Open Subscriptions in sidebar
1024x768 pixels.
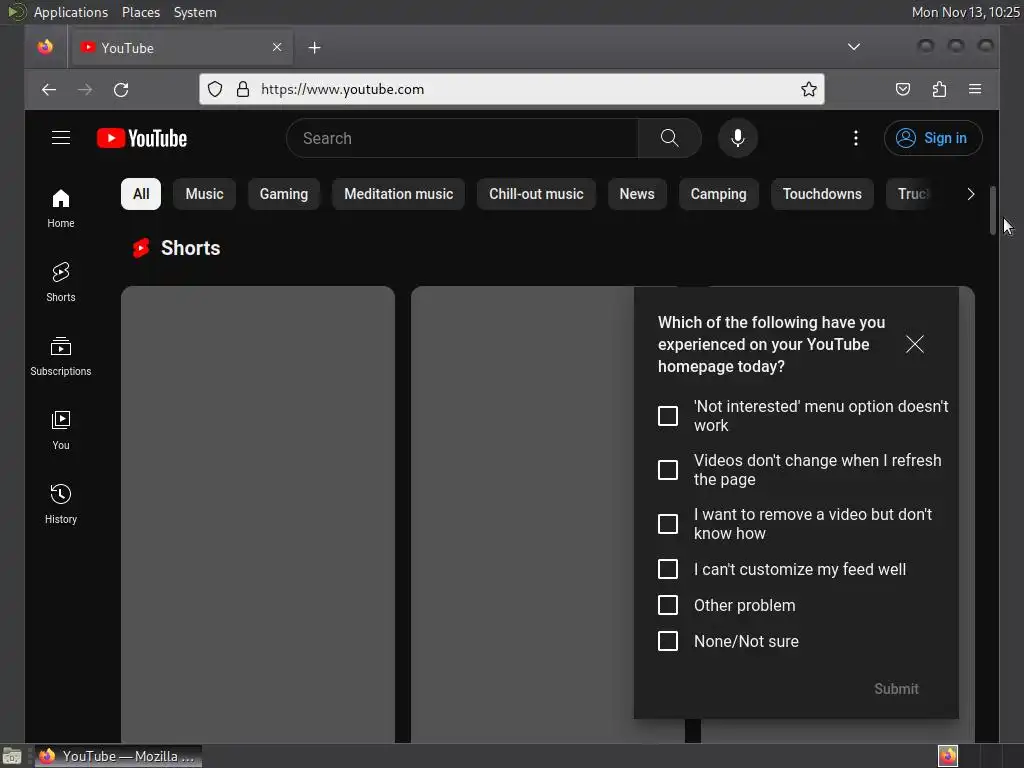coord(61,356)
